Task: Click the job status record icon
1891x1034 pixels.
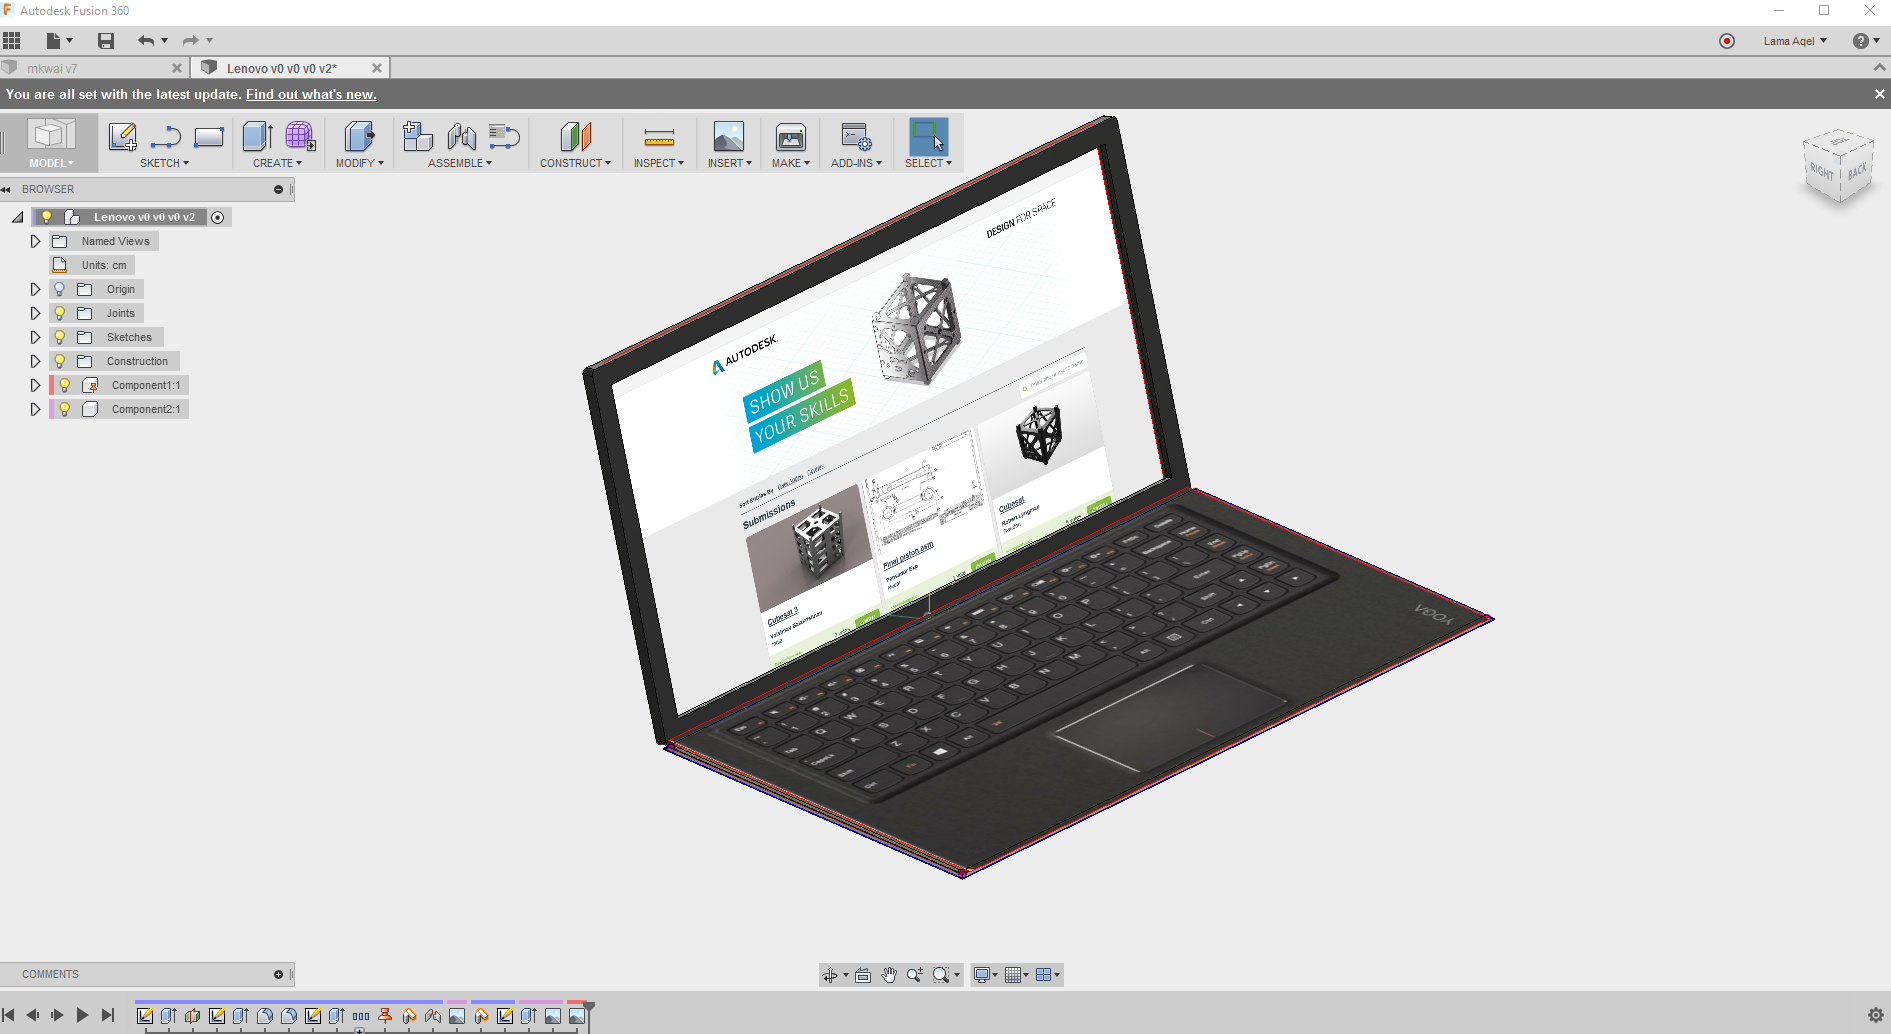Action: 1727,41
